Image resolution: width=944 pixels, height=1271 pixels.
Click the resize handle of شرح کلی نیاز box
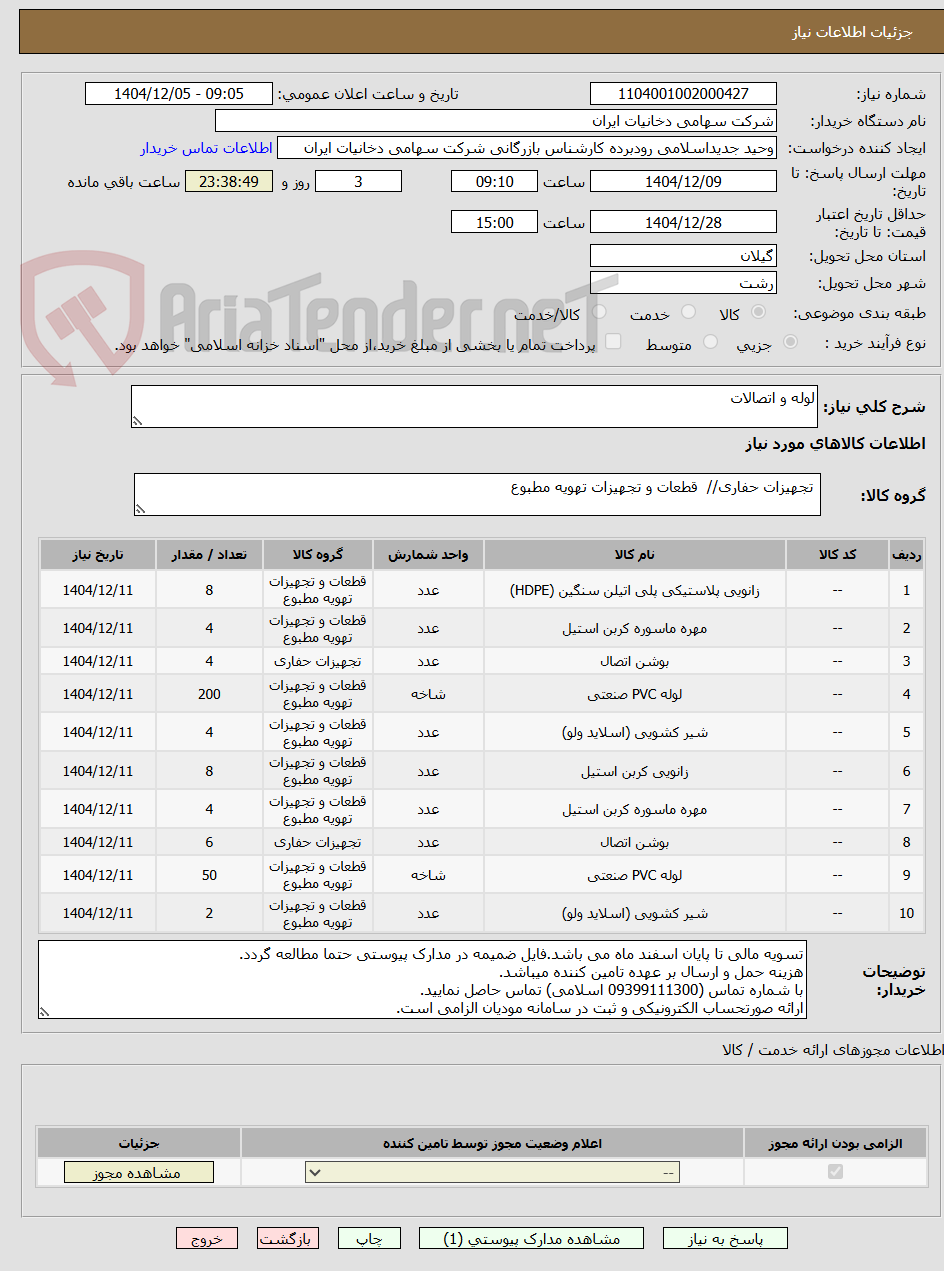(x=137, y=422)
